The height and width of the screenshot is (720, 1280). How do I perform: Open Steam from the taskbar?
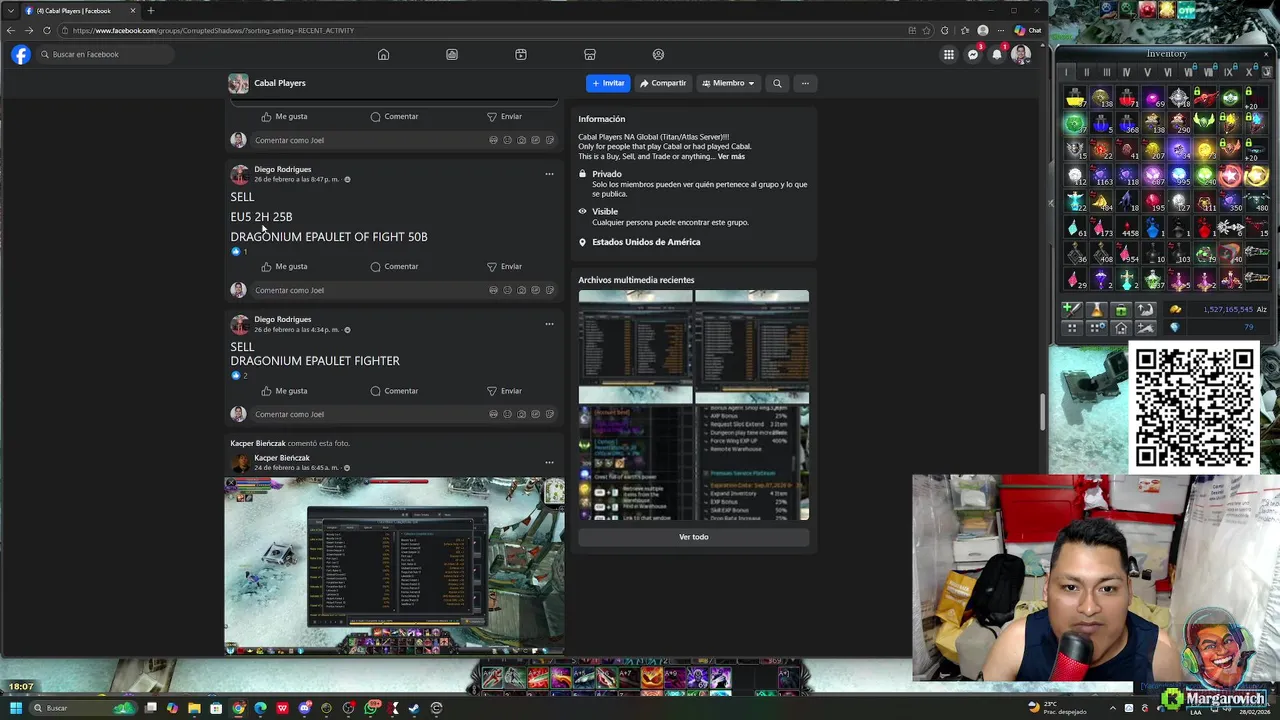(414, 708)
